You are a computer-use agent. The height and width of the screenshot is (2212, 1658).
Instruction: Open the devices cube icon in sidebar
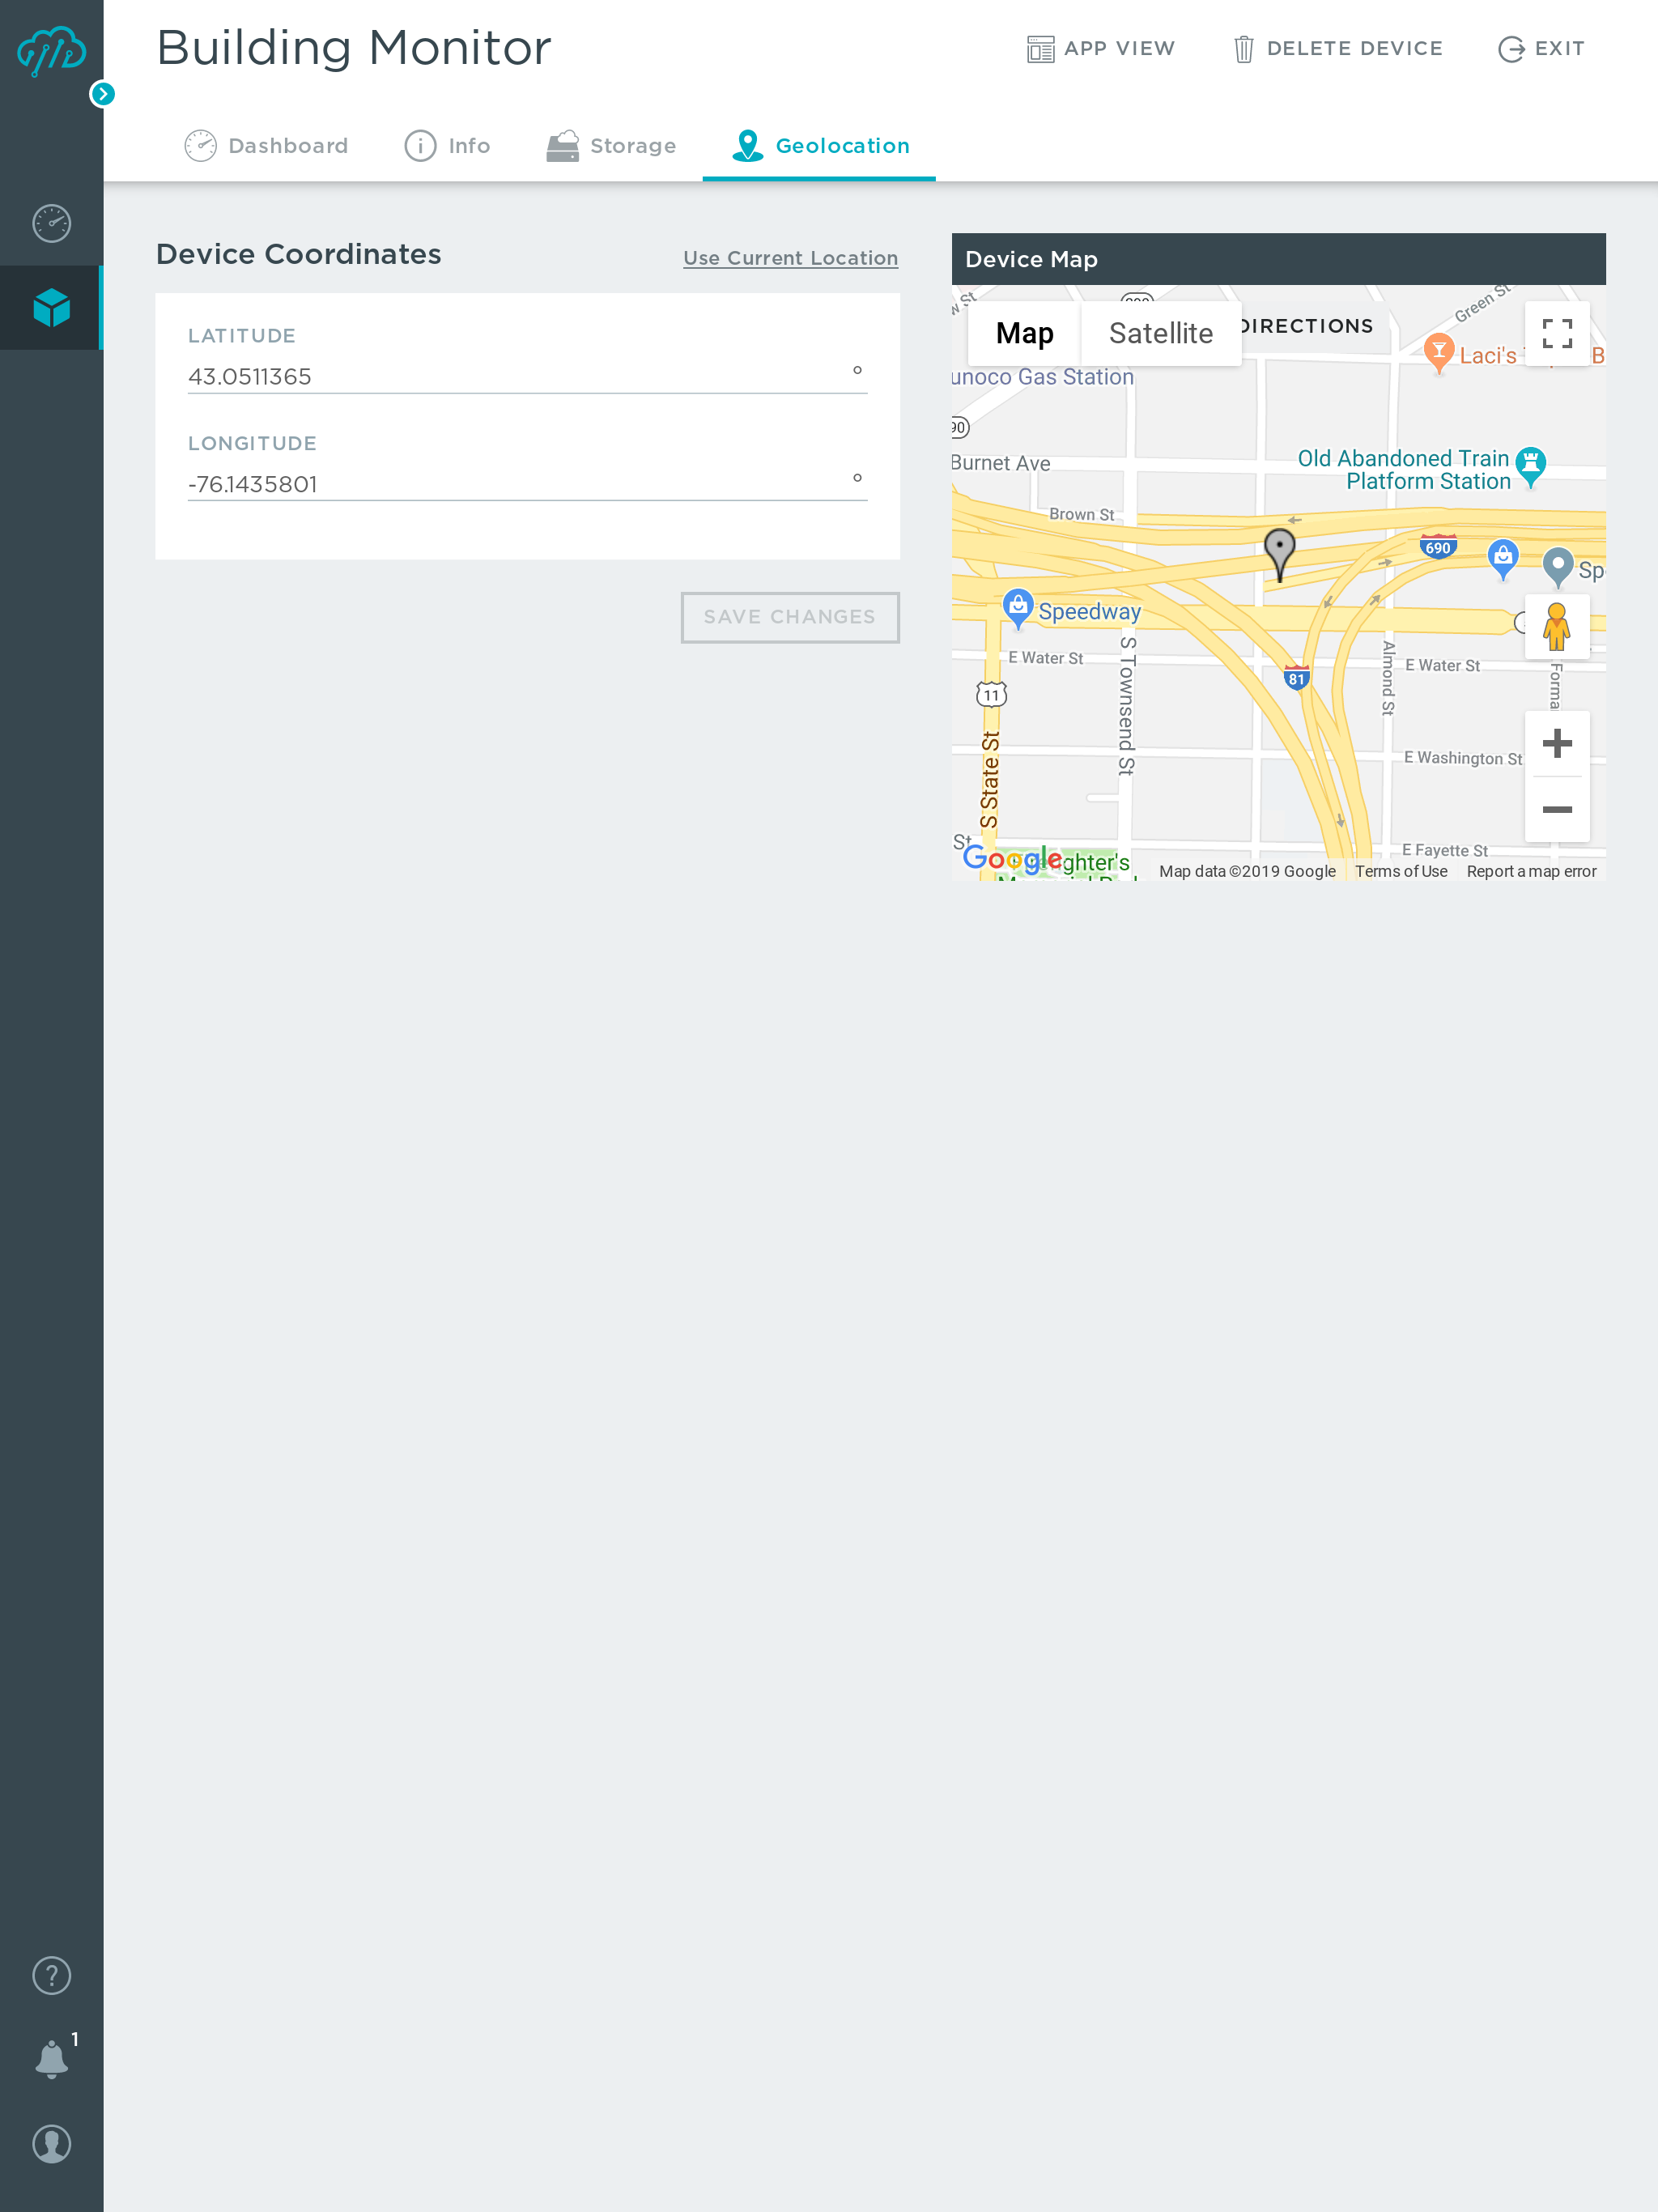pos(51,307)
